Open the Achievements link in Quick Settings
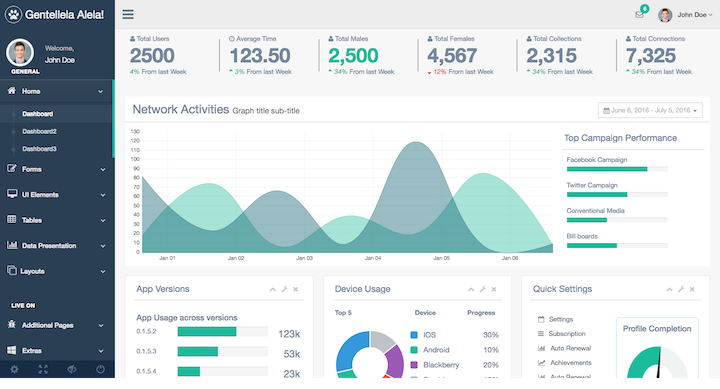This screenshot has width=720, height=389. (571, 362)
